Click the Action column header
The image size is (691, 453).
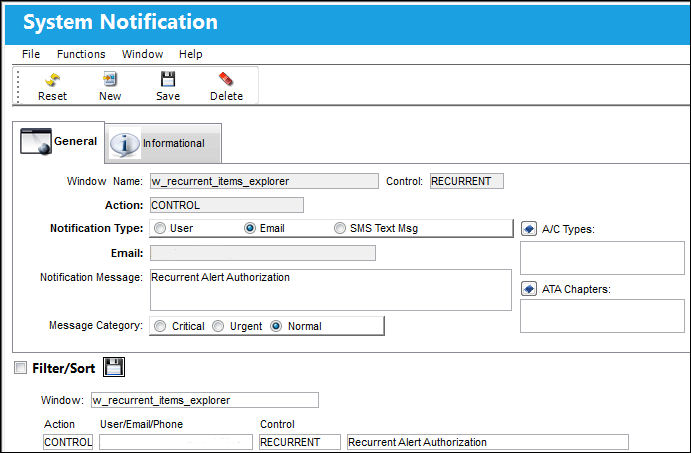[59, 424]
